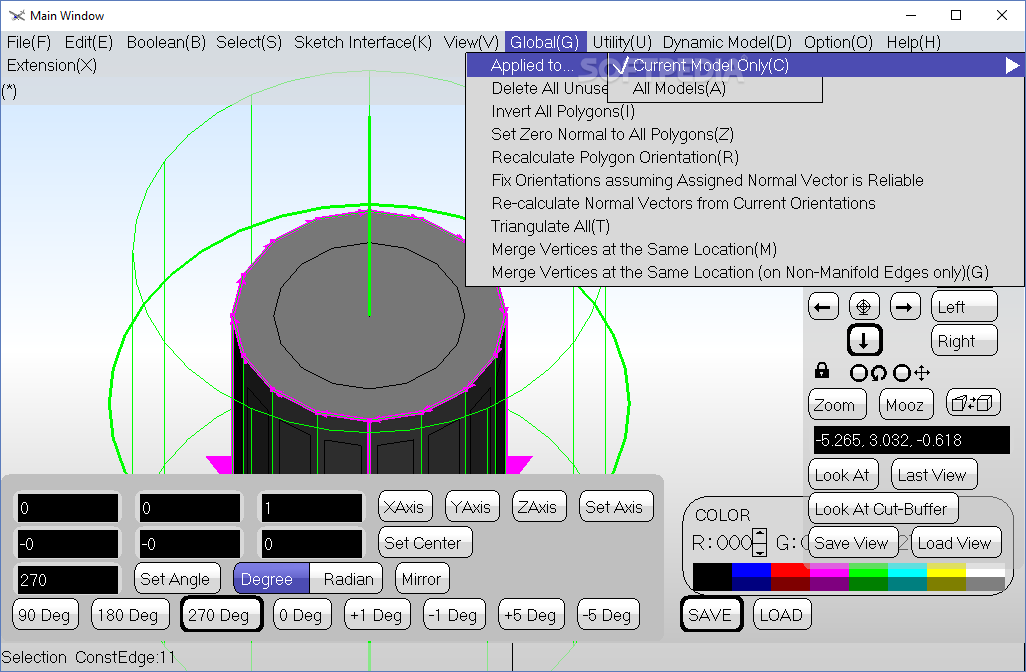Open the Edit(E) menu

click(89, 43)
